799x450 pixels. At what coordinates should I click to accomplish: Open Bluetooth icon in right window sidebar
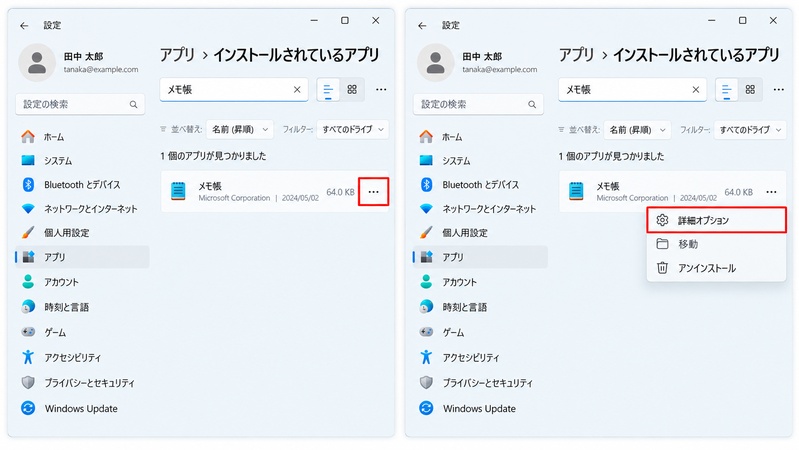(x=426, y=184)
